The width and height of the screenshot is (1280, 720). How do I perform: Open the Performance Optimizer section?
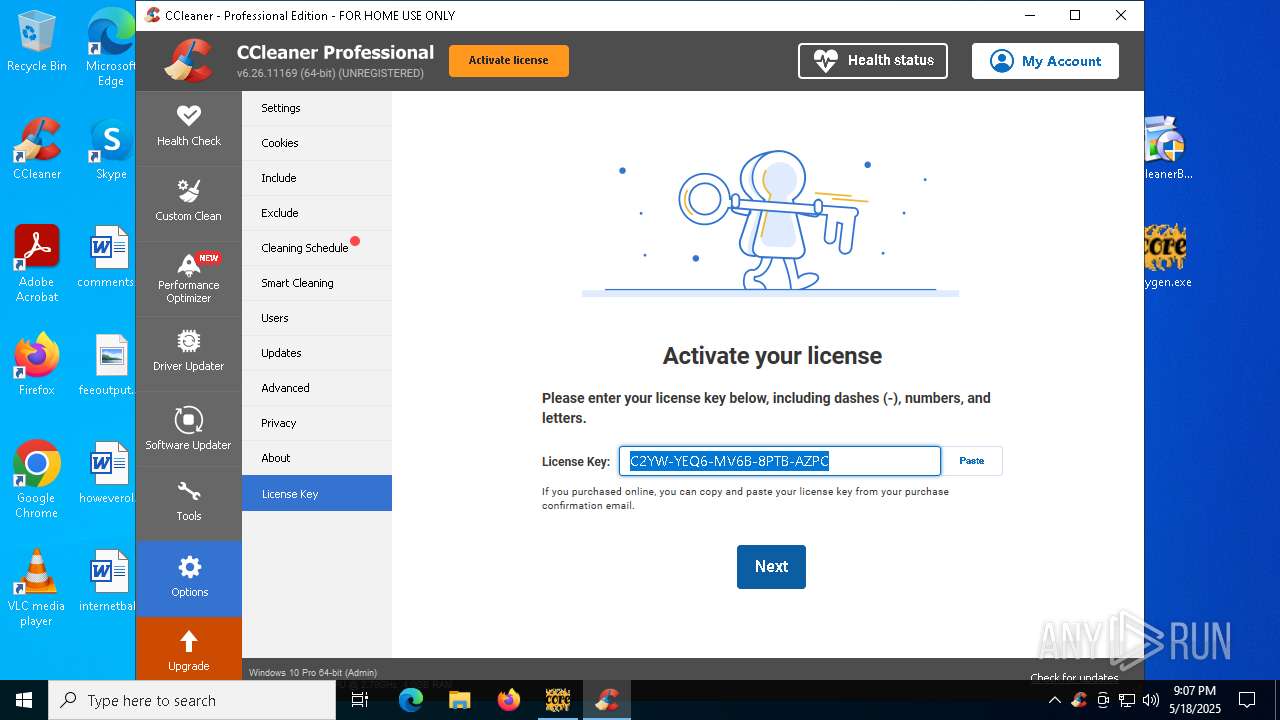188,278
